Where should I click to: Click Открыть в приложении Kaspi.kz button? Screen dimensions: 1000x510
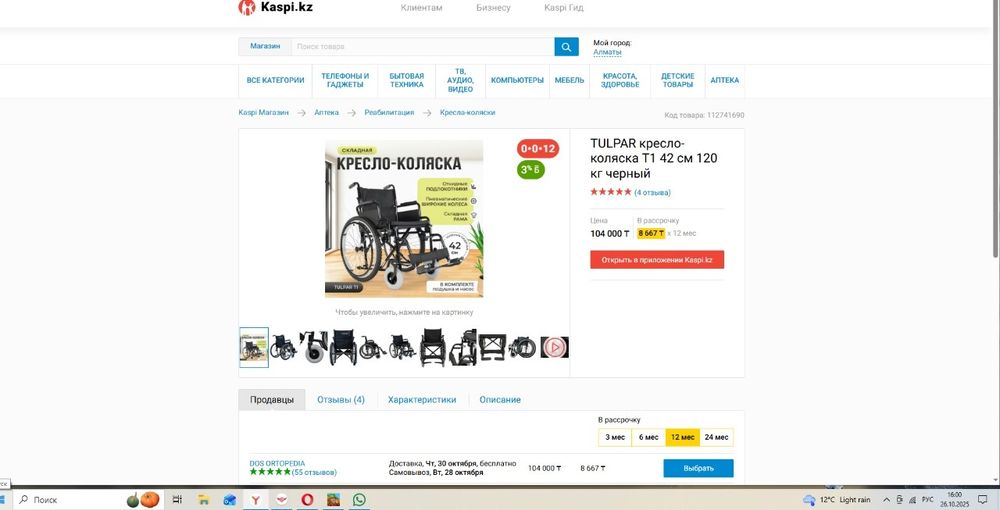(657, 259)
